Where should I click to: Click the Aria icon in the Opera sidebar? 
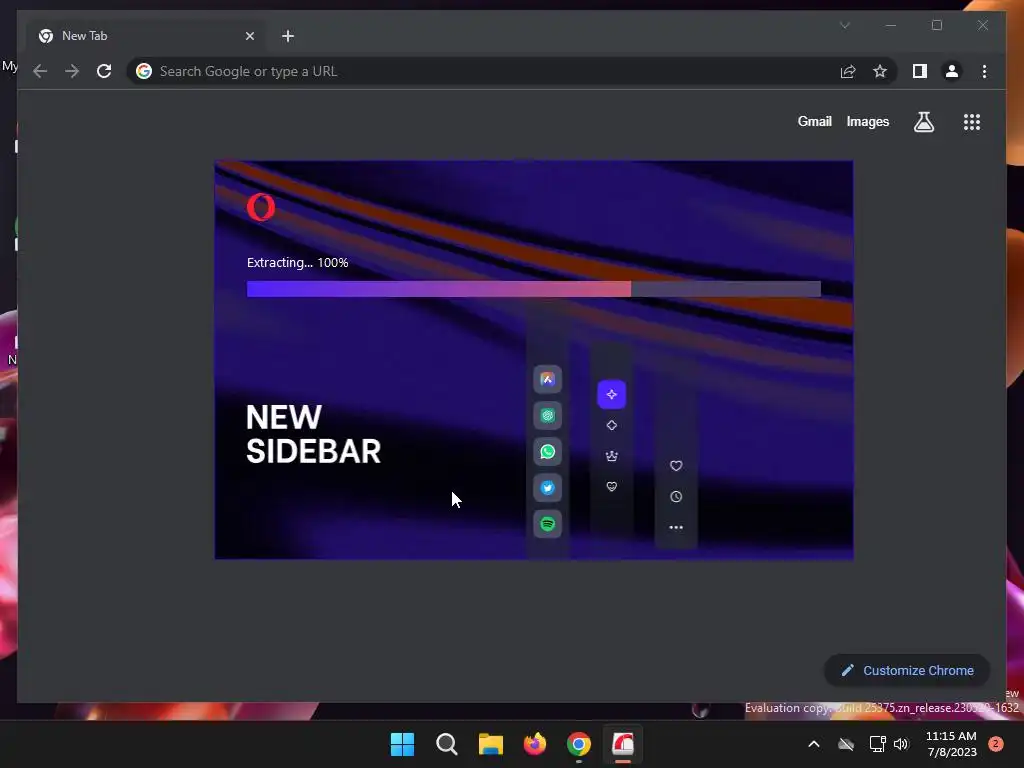pyautogui.click(x=547, y=379)
